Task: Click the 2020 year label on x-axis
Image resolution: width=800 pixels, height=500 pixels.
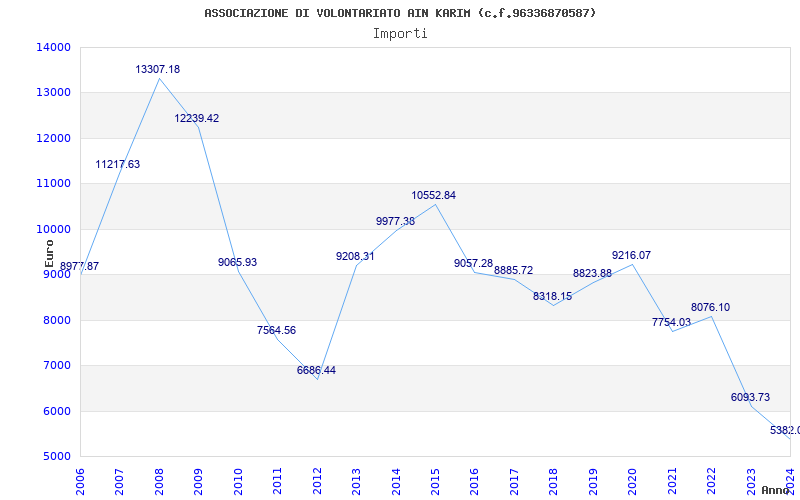Action: 633,481
